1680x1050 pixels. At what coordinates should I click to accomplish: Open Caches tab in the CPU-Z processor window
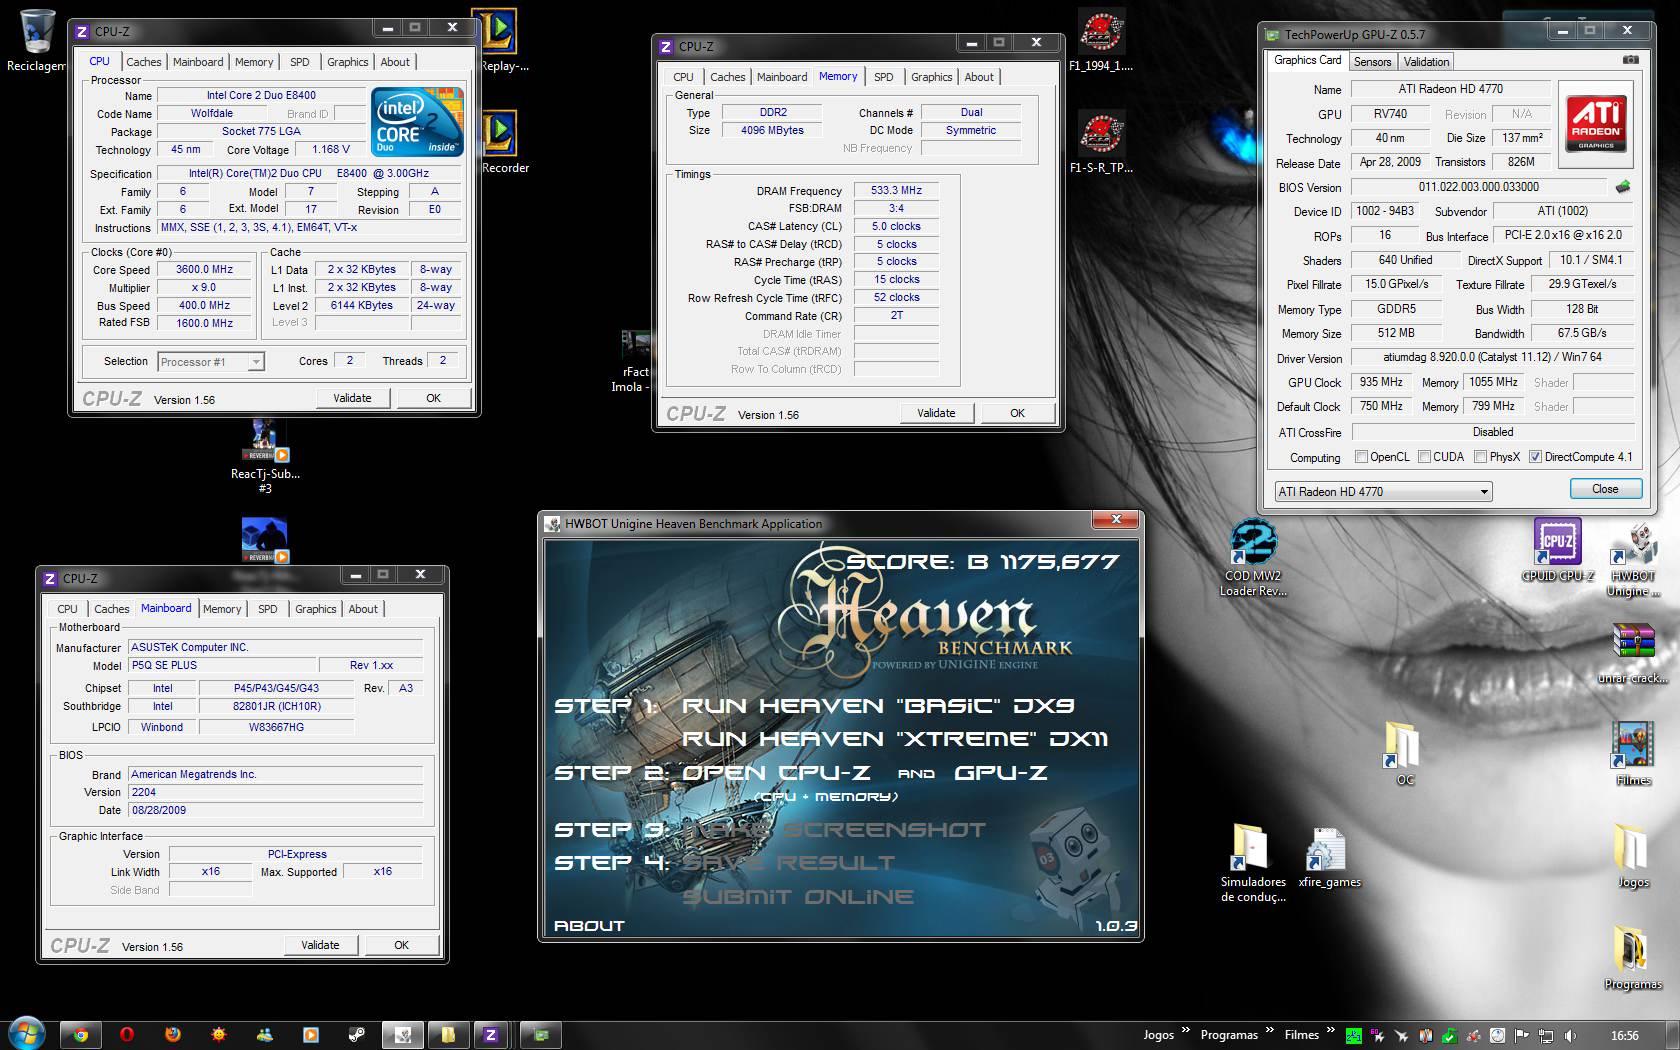(x=143, y=62)
